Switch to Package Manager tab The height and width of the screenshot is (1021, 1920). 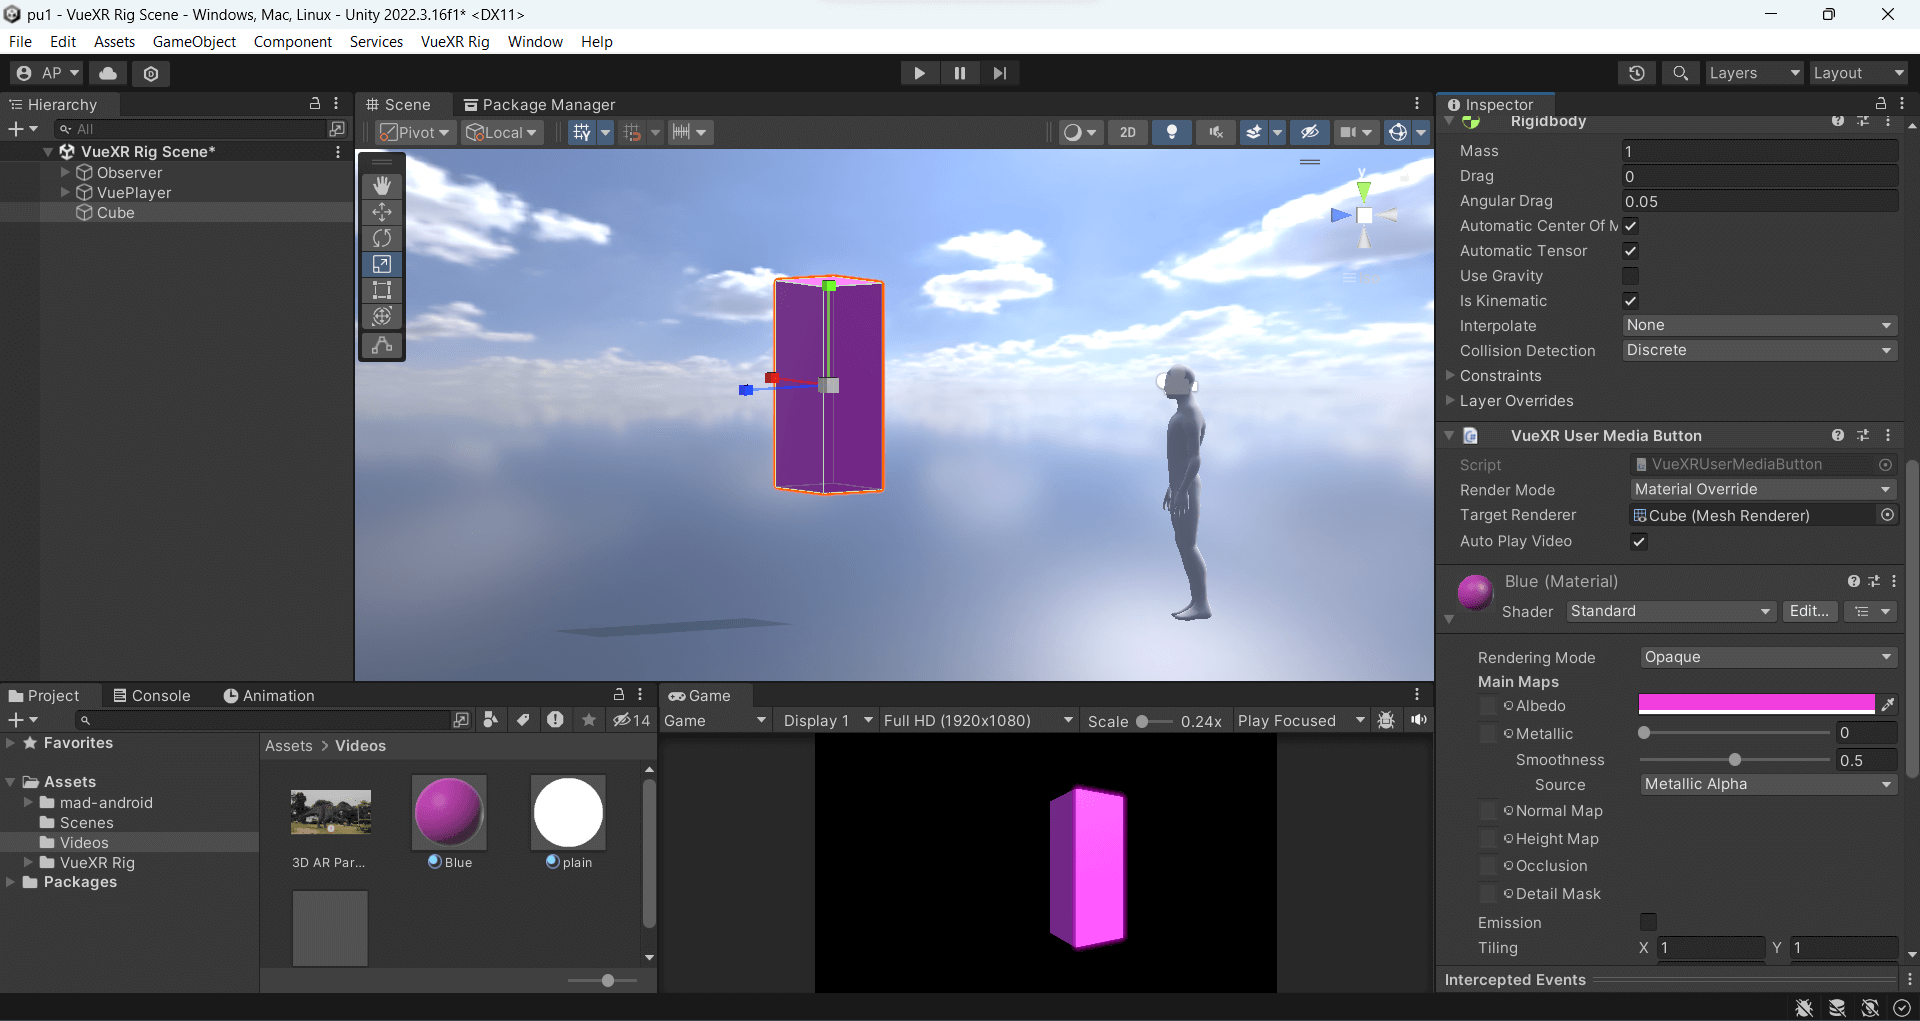(539, 104)
